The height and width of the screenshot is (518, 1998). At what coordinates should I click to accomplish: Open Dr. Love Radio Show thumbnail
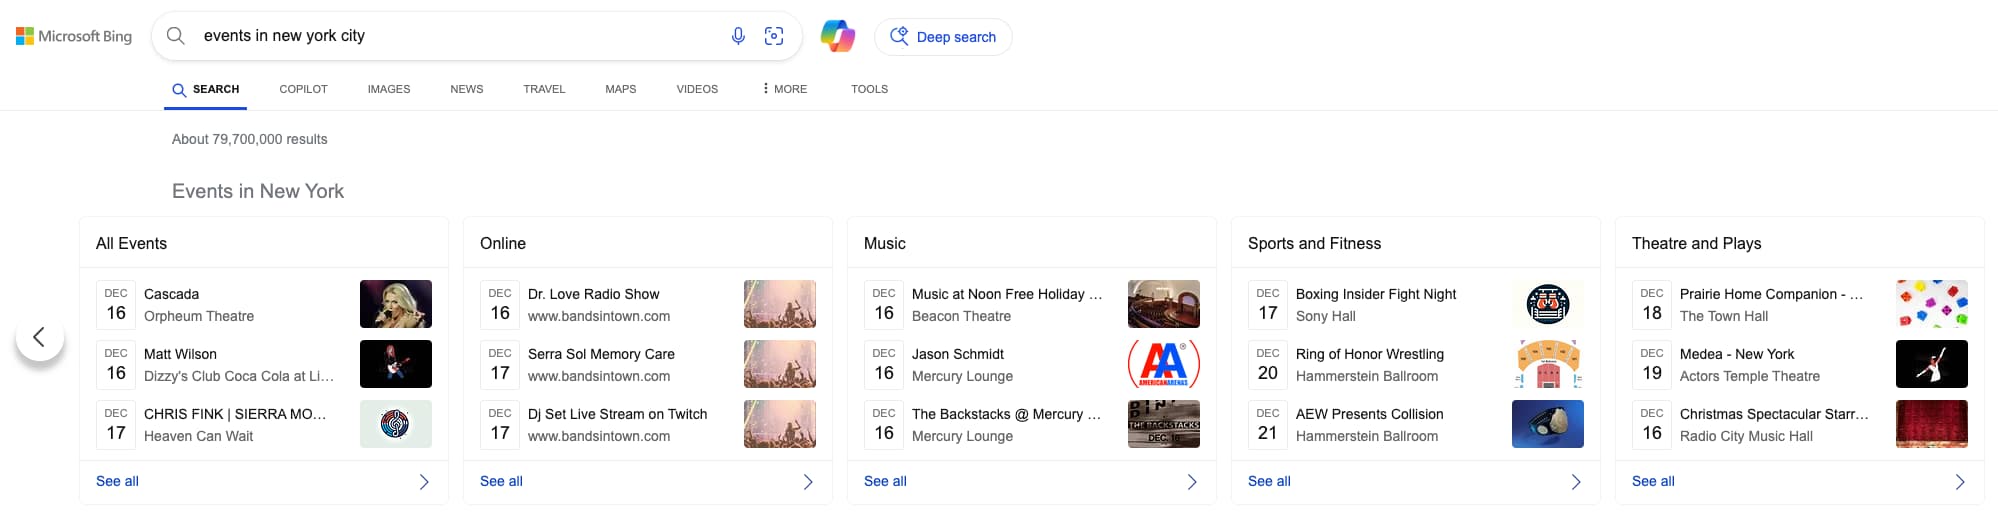[x=780, y=304]
